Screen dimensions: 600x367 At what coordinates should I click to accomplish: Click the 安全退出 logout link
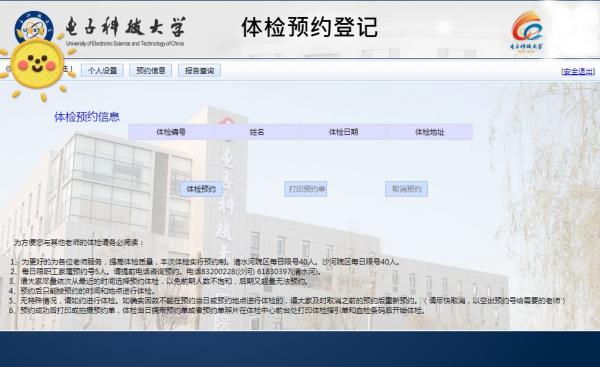(578, 71)
